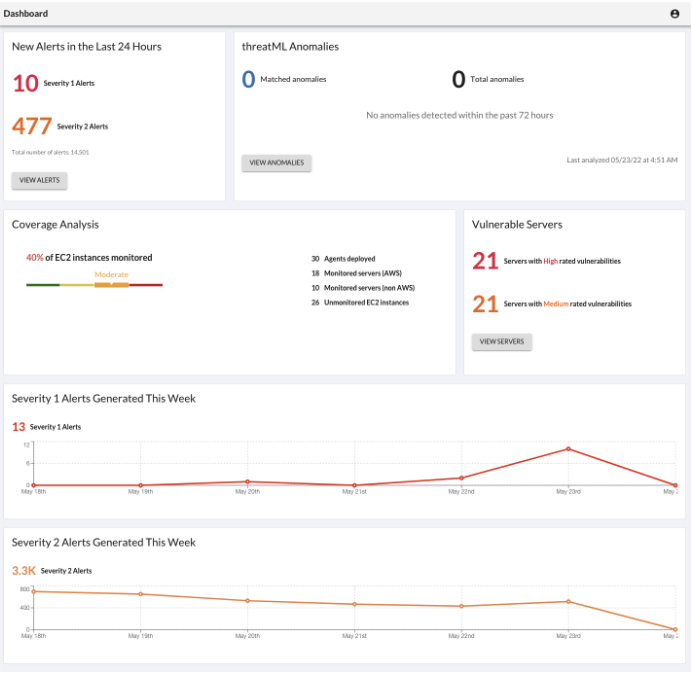692x673 pixels.
Task: Click the Vulnerable Servers panel title
Action: tap(517, 224)
